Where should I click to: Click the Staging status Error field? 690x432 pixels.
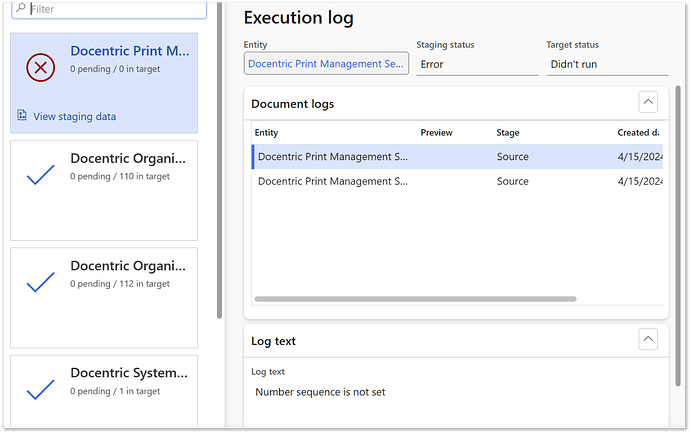point(476,64)
